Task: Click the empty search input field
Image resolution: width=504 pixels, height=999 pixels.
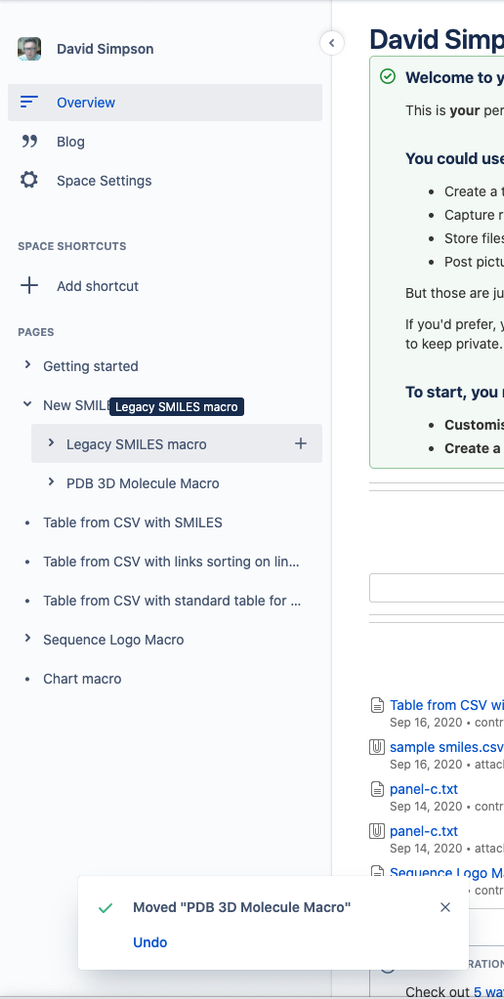Action: click(436, 587)
